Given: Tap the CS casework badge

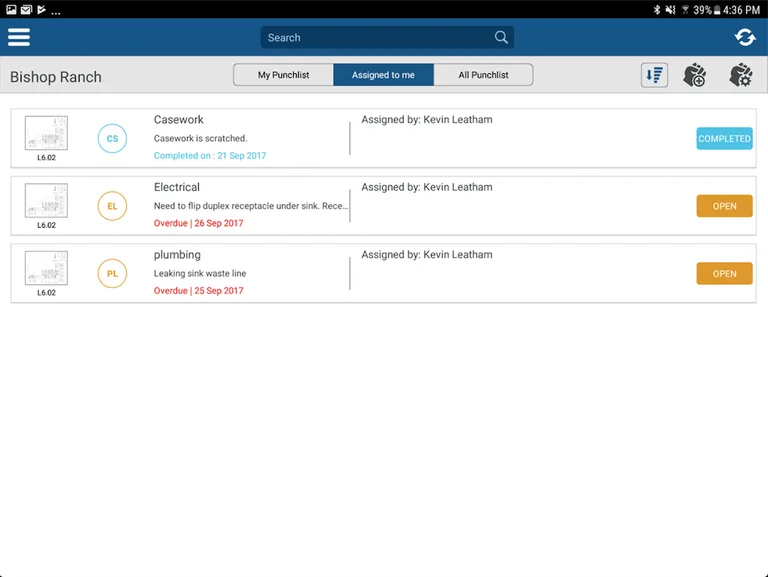Looking at the screenshot, I should pyautogui.click(x=112, y=139).
